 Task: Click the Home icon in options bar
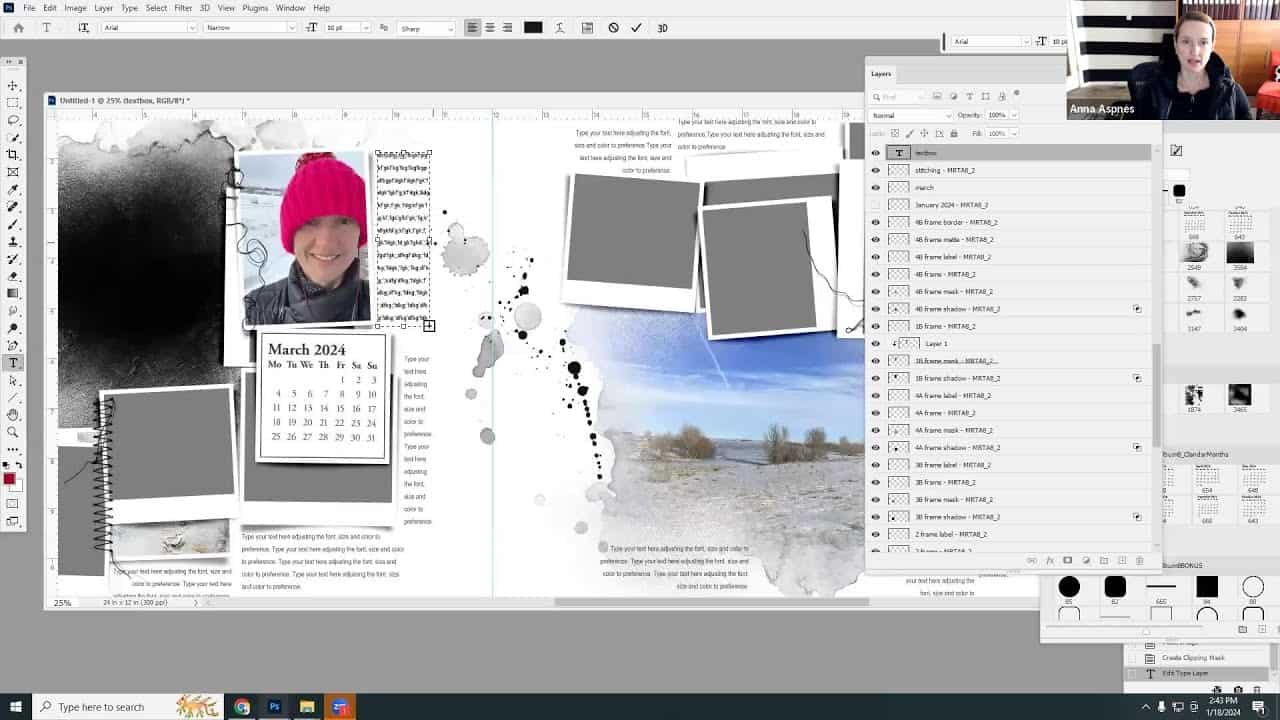(18, 28)
